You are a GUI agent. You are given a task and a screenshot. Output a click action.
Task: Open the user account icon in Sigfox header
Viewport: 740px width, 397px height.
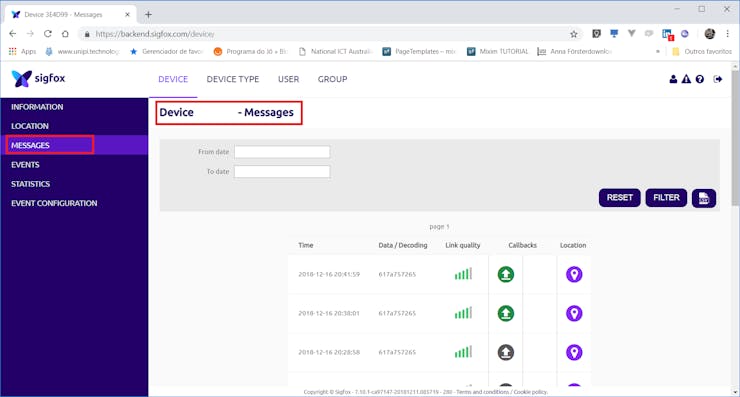(x=673, y=79)
